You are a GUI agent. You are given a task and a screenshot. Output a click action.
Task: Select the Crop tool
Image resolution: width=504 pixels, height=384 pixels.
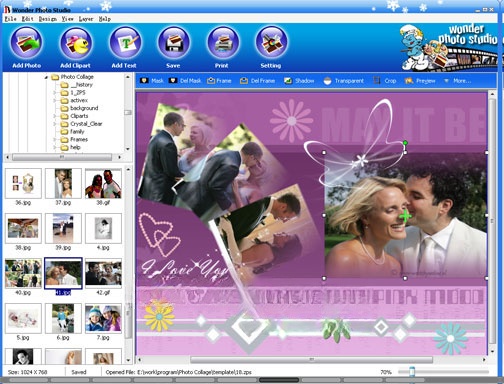tap(385, 81)
